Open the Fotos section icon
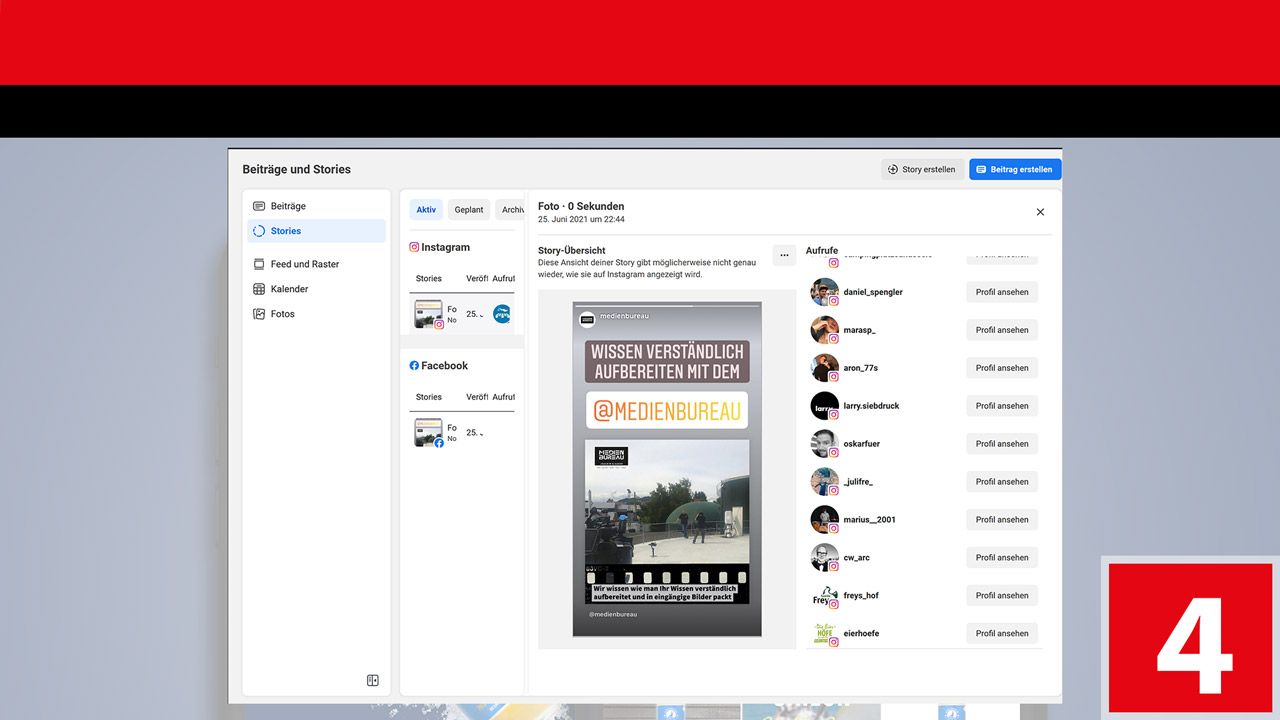Screen dimensions: 1280x720 259,314
